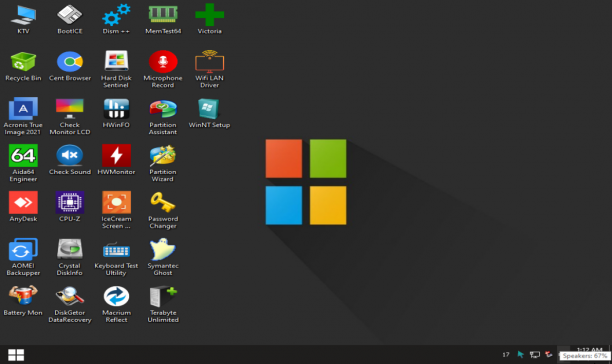This screenshot has height=364, width=612.
Task: Open Password Changer key icon
Action: coord(163,210)
